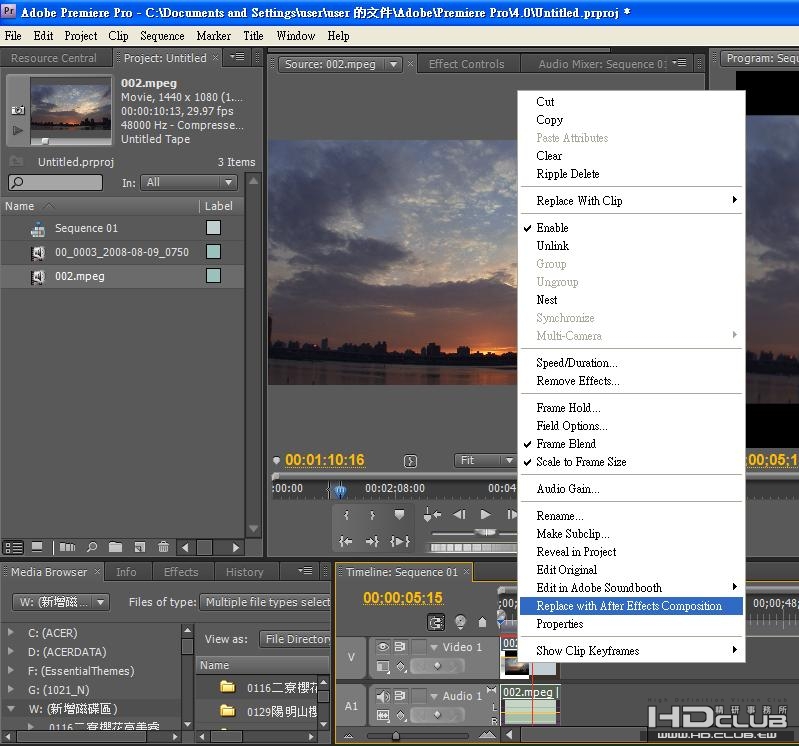Expand the D: (ACERDATA) drive
Image resolution: width=799 pixels, height=746 pixels.
(x=11, y=651)
